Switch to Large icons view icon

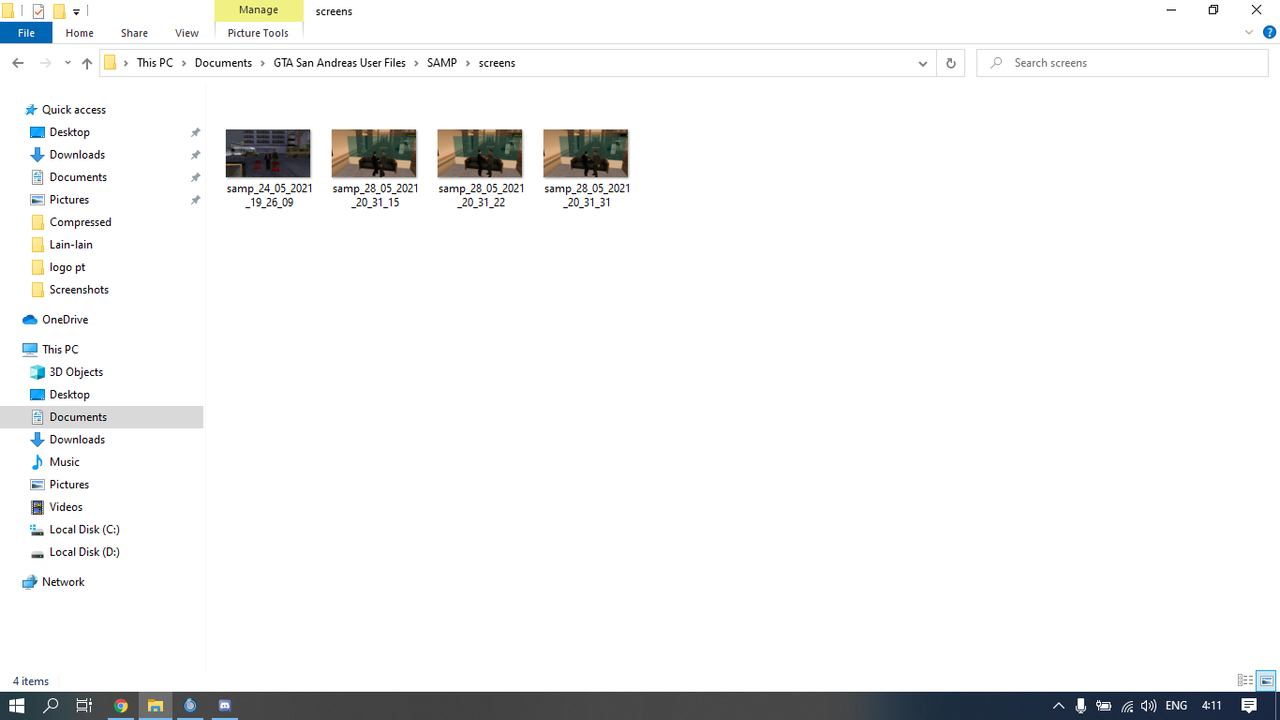click(x=1266, y=681)
